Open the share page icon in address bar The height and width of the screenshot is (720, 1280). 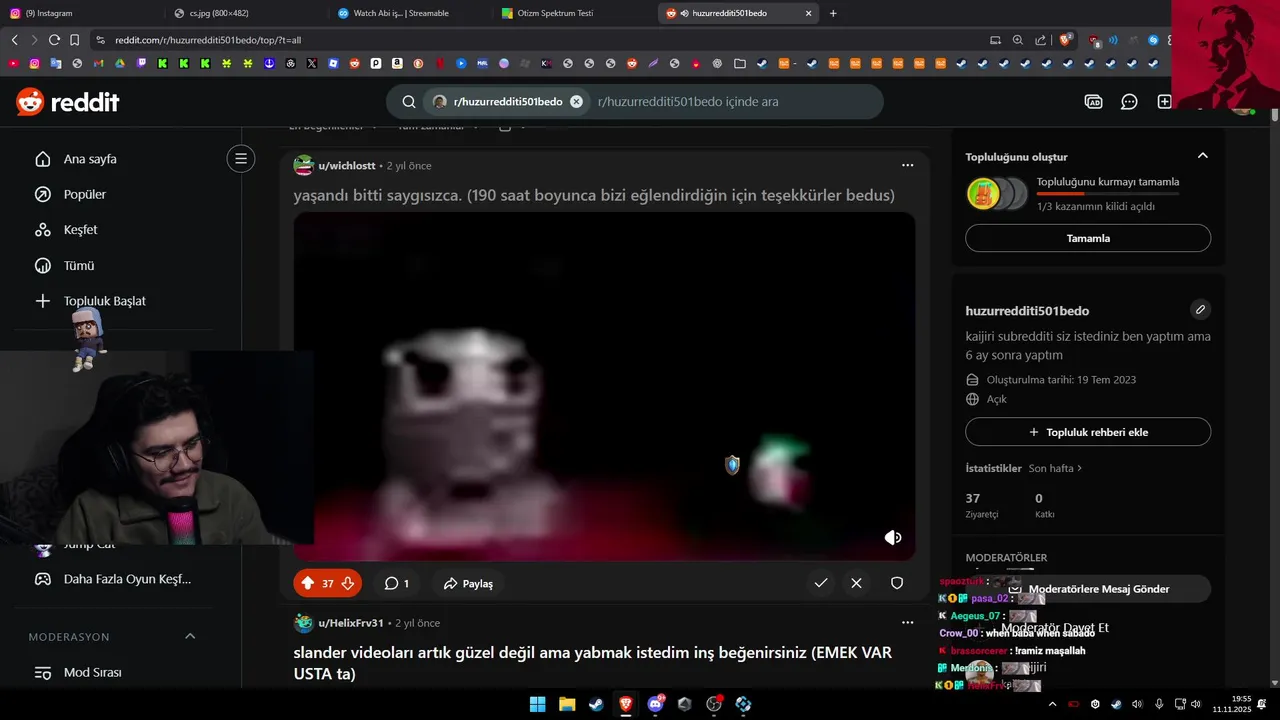1041,40
